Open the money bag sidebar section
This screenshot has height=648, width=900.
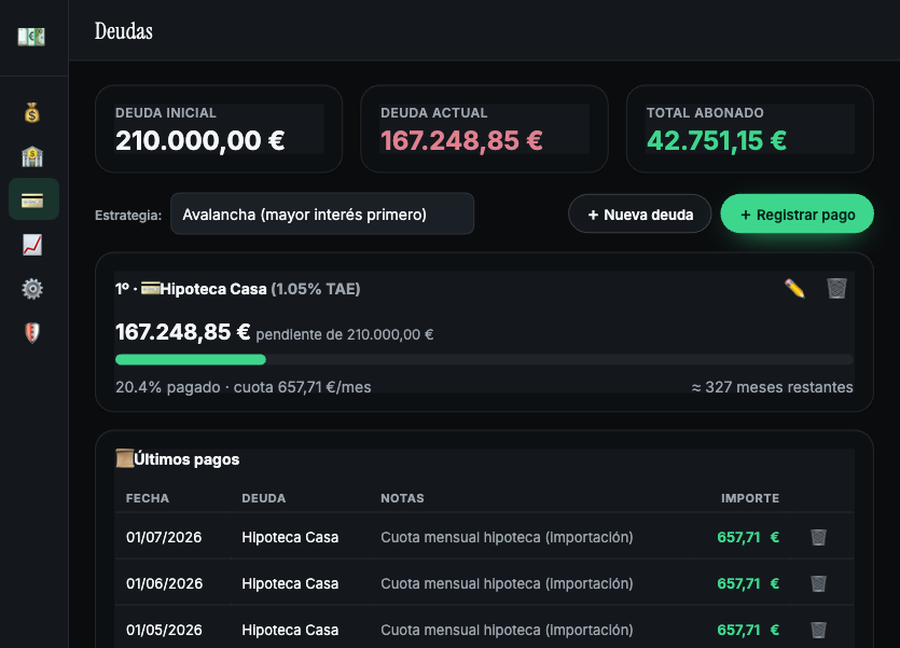32,112
